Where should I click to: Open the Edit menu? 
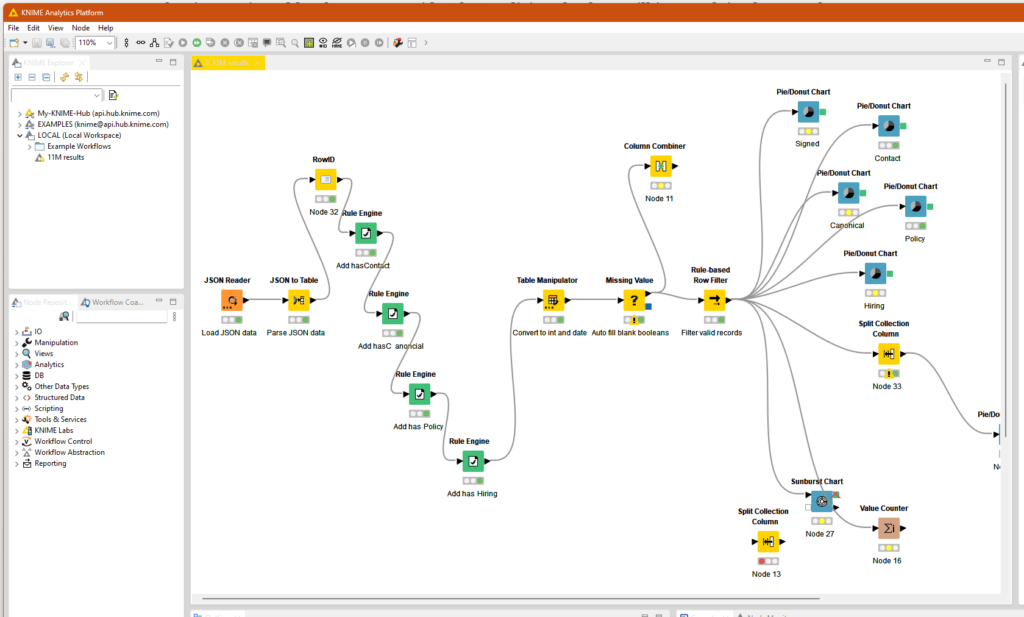pyautogui.click(x=33, y=28)
